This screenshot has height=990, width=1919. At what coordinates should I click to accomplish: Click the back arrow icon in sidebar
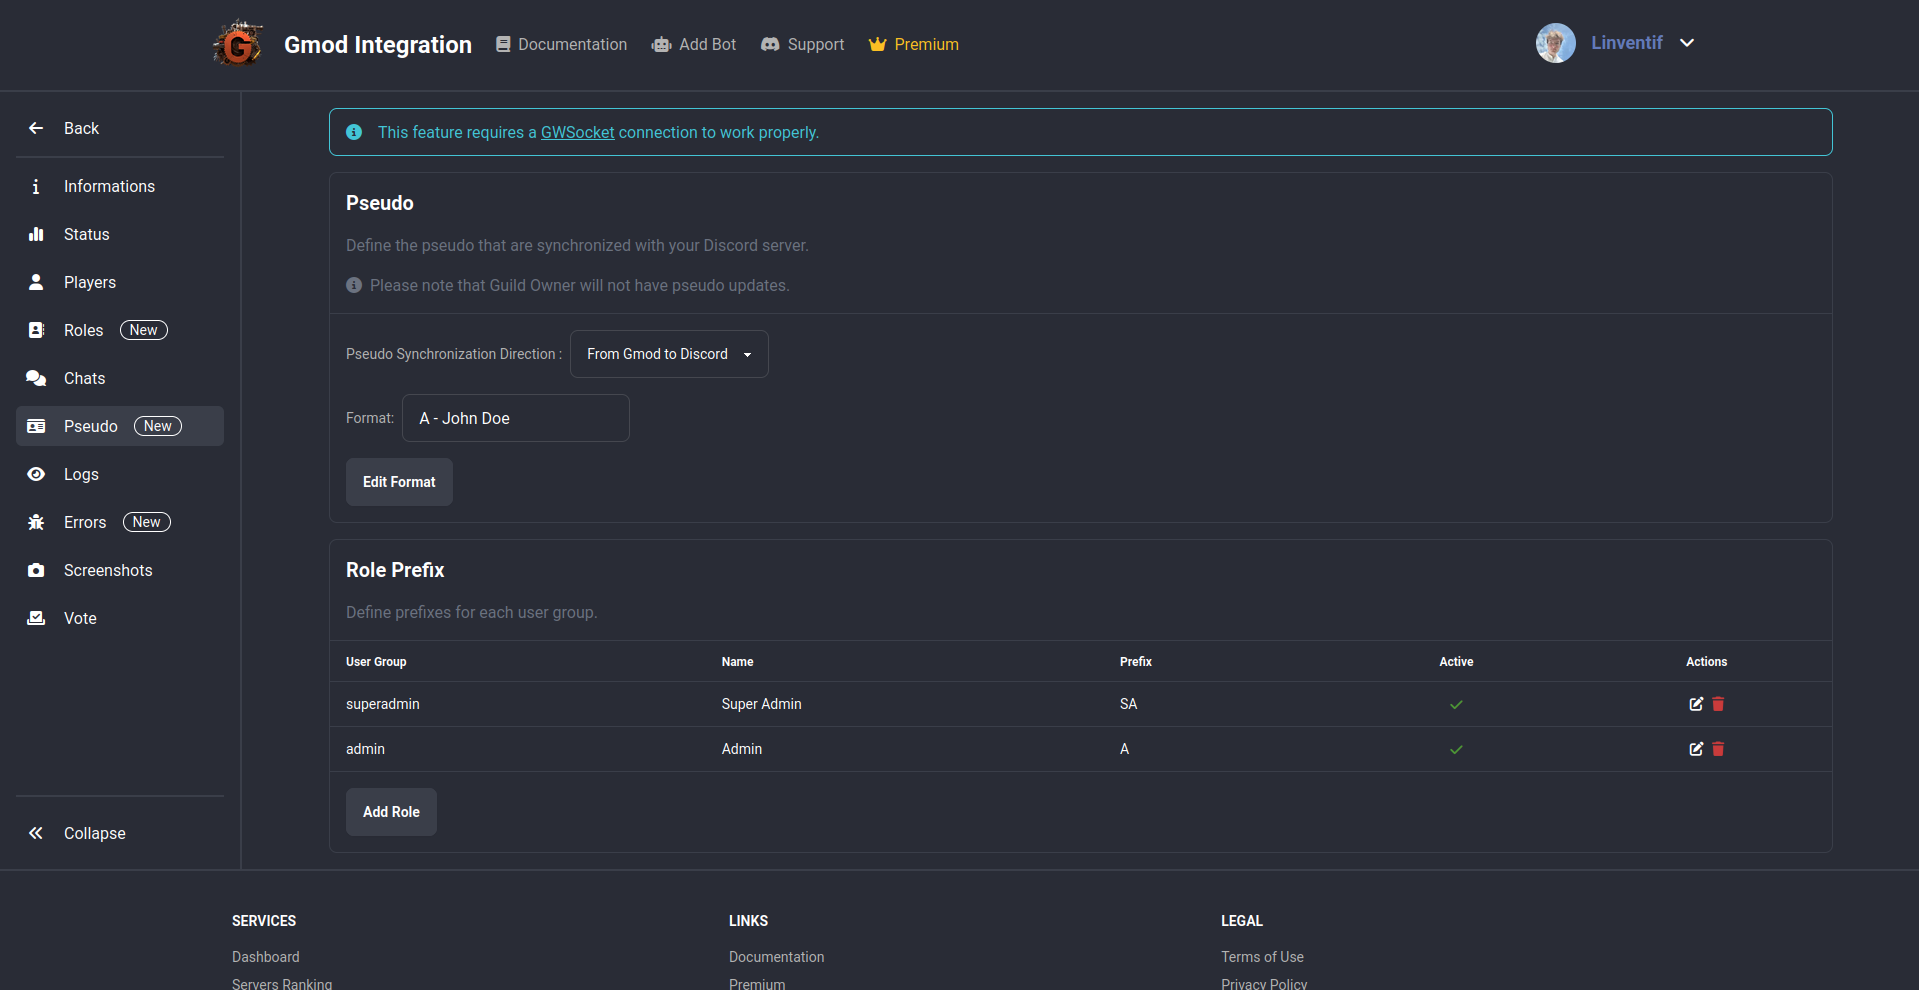click(36, 128)
